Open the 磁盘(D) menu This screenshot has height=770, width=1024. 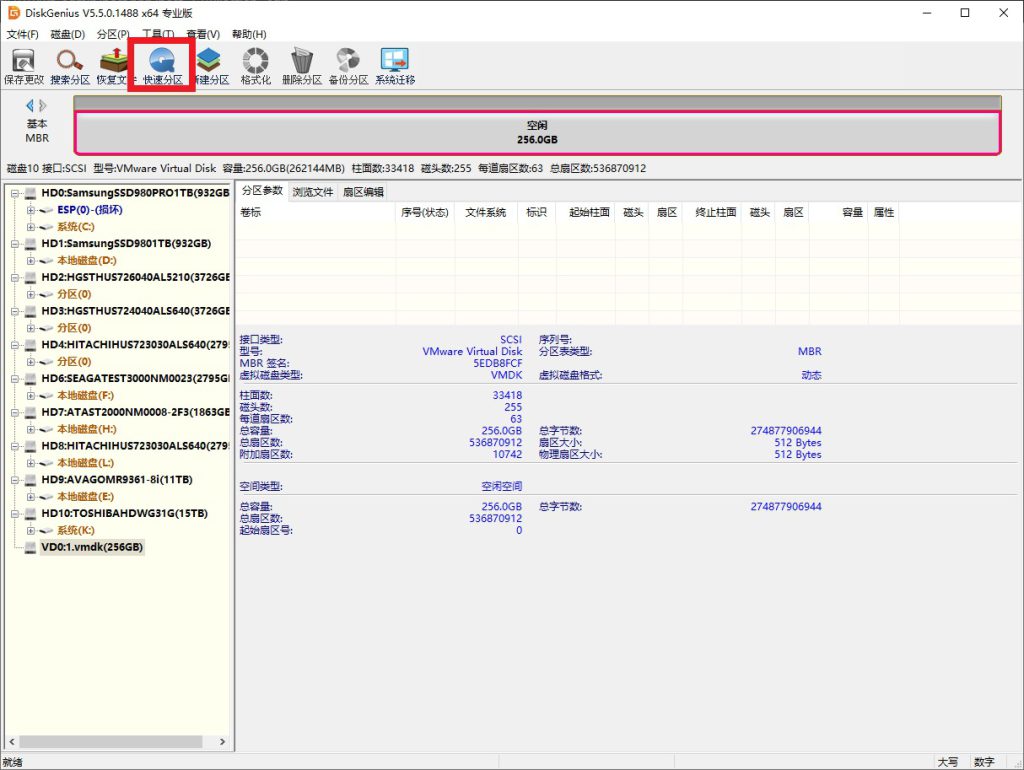pos(68,34)
